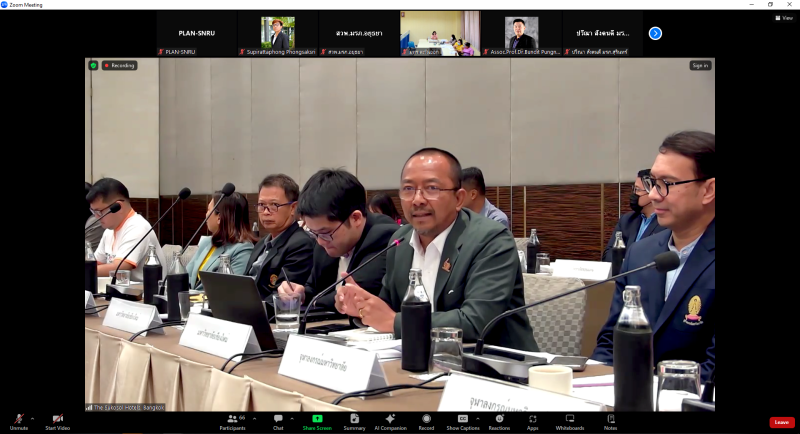Screen dimensions: 800x434
Task: Open the Apps panel
Action: (x=532, y=422)
